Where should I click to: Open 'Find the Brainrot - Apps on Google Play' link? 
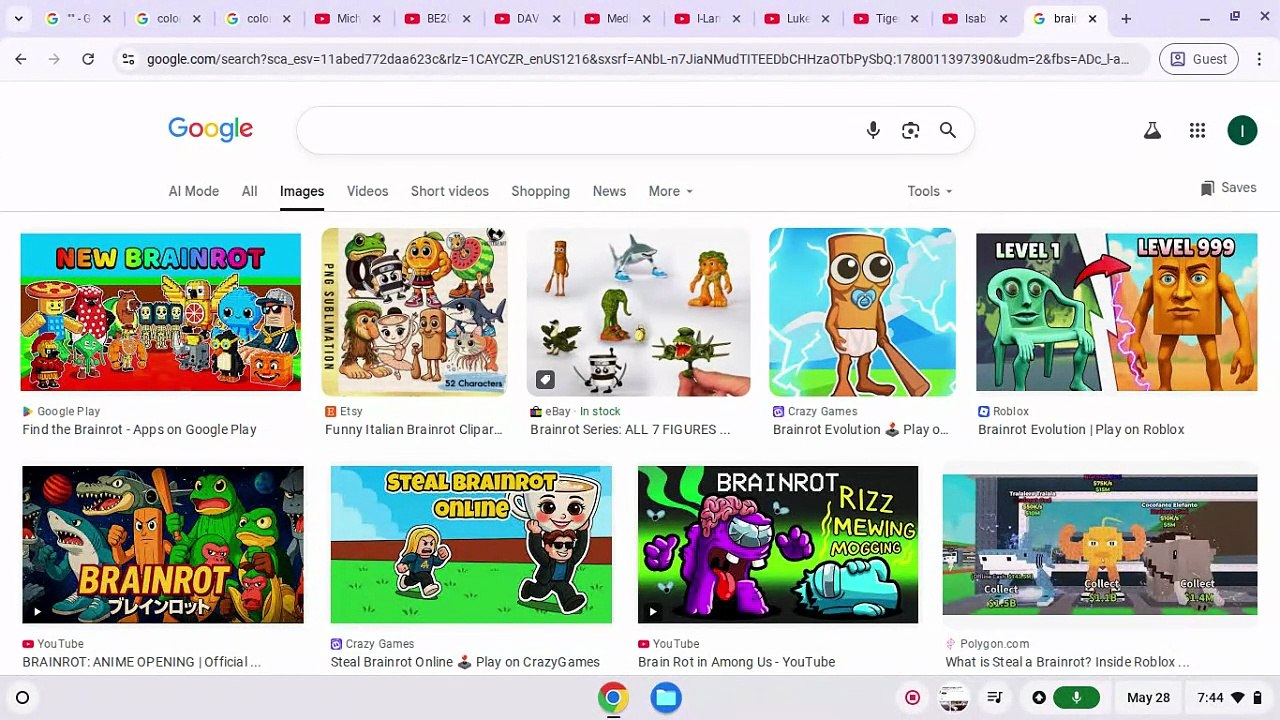(x=140, y=429)
